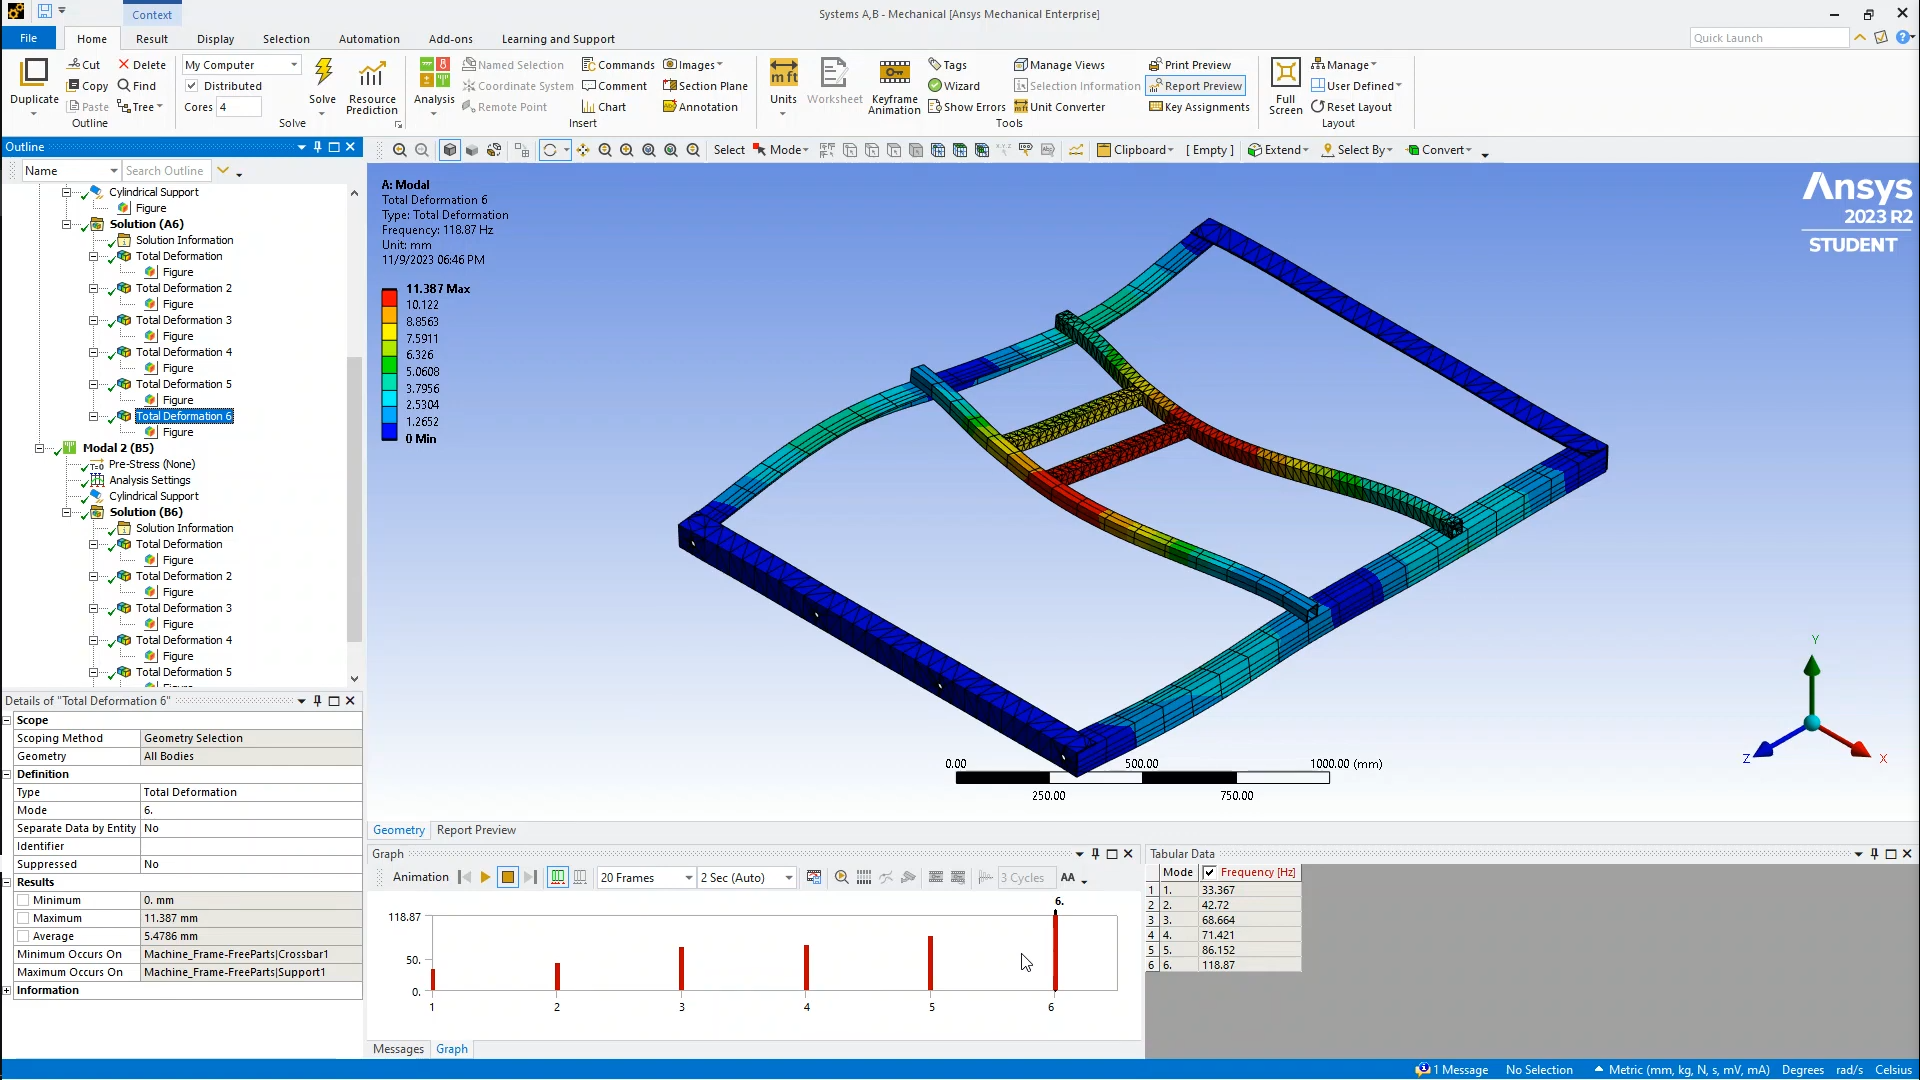Click Key Assignments

1199,107
